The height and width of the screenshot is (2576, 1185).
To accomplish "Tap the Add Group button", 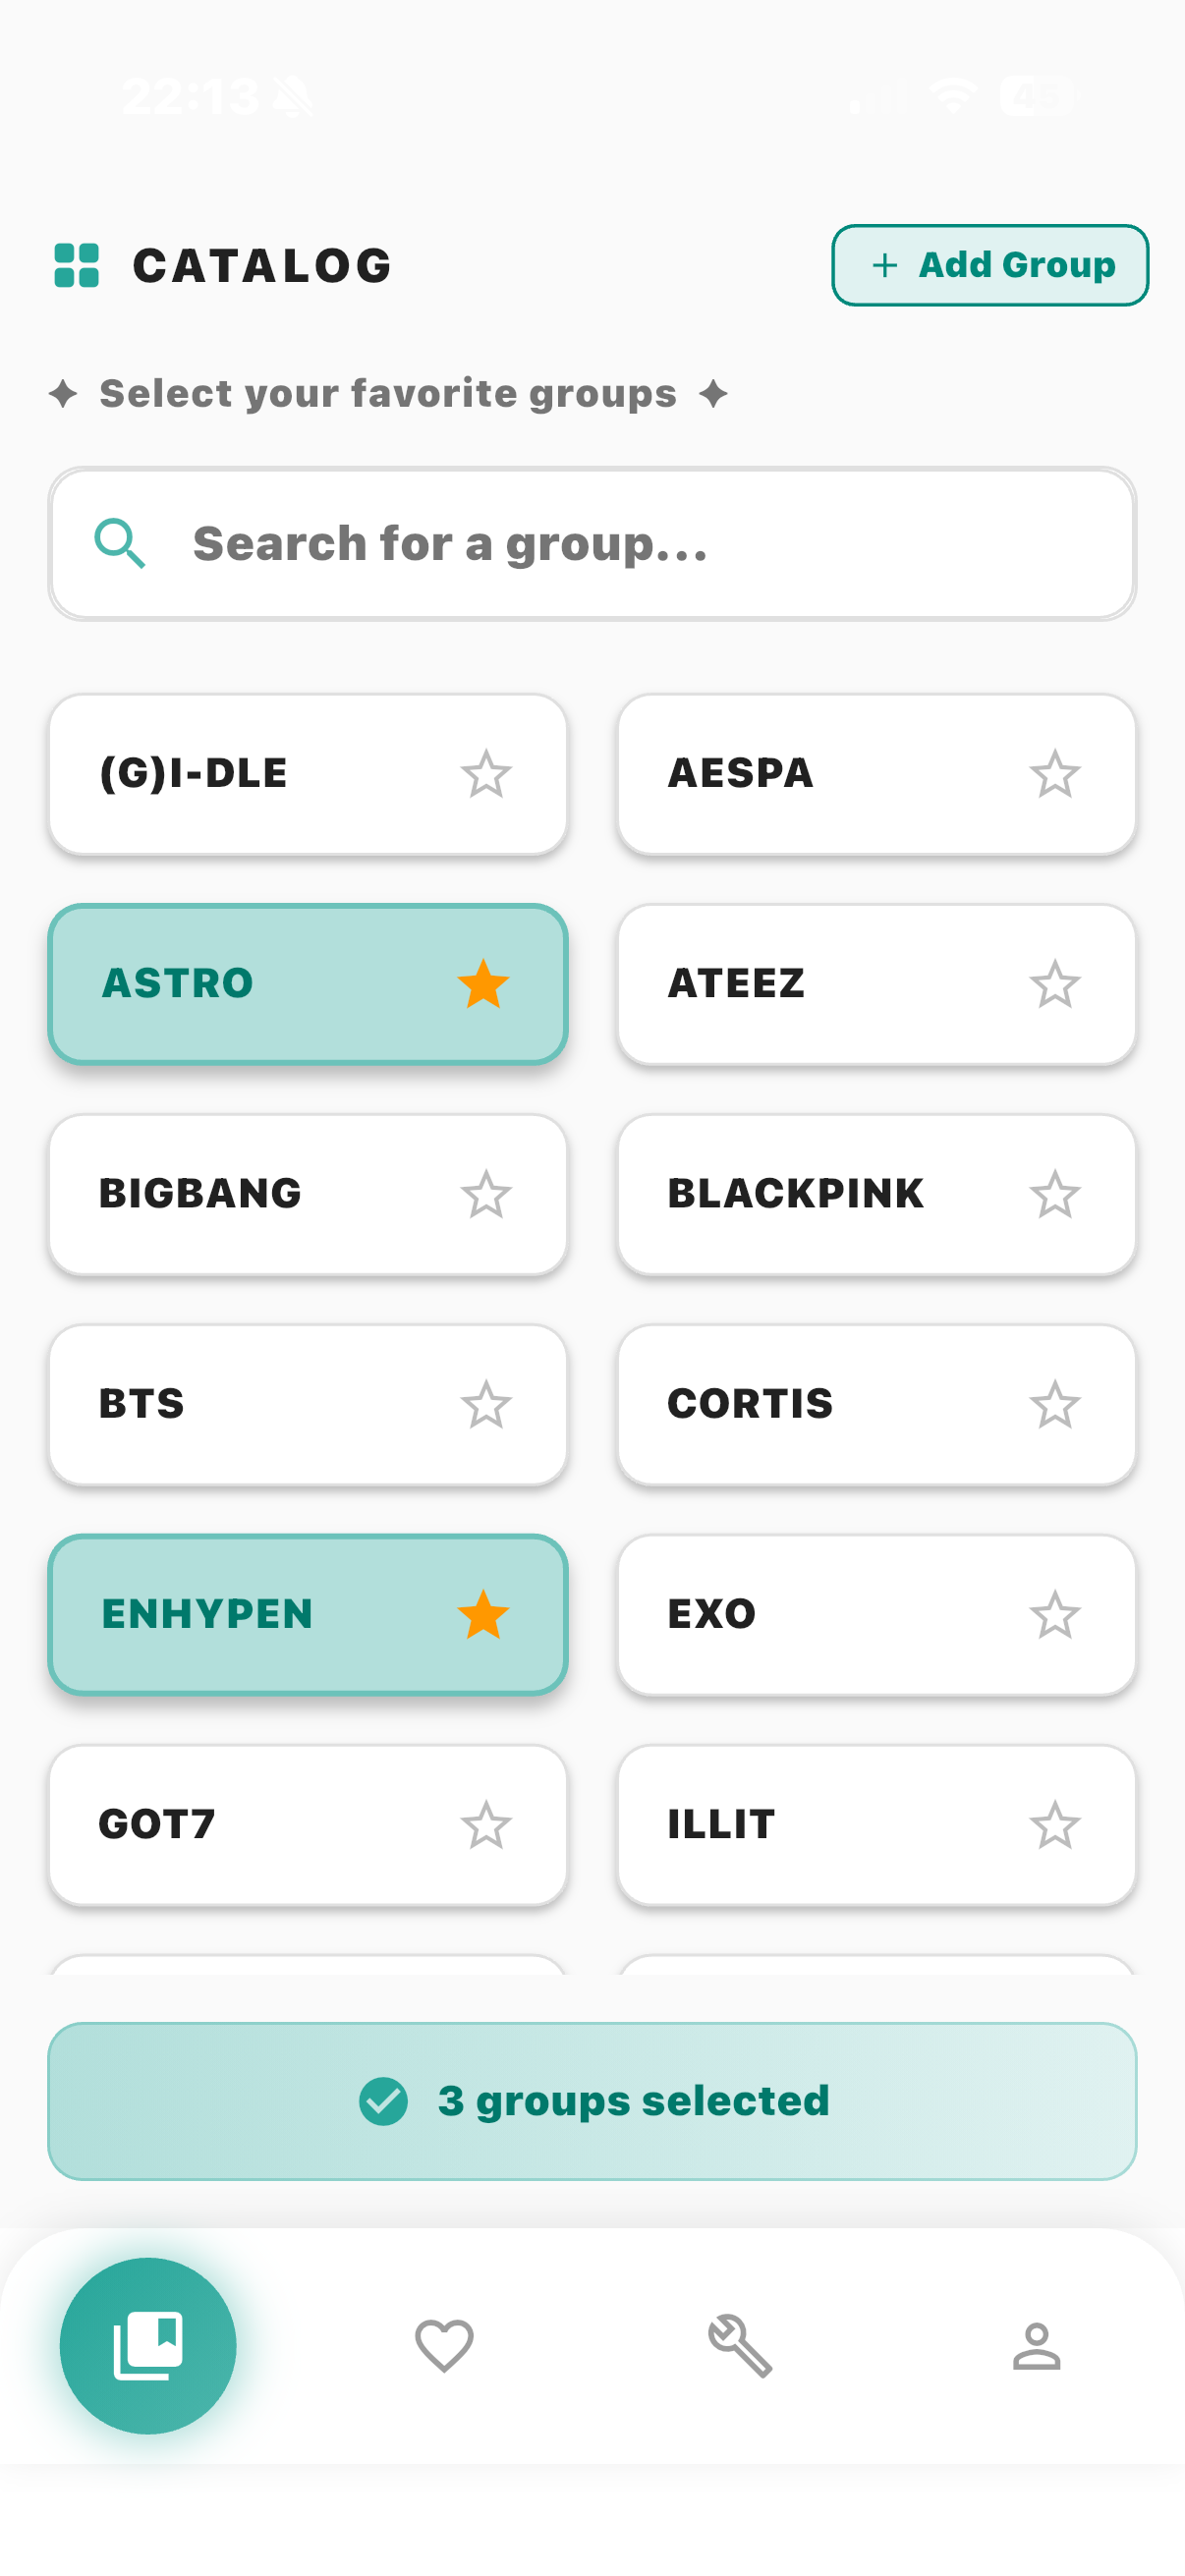I will click(990, 265).
